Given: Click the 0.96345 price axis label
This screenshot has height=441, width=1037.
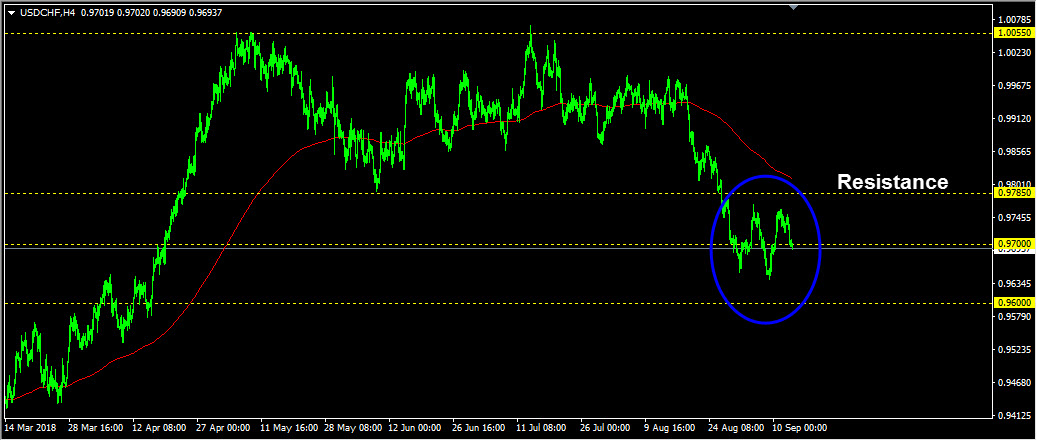Looking at the screenshot, I should click(1015, 284).
